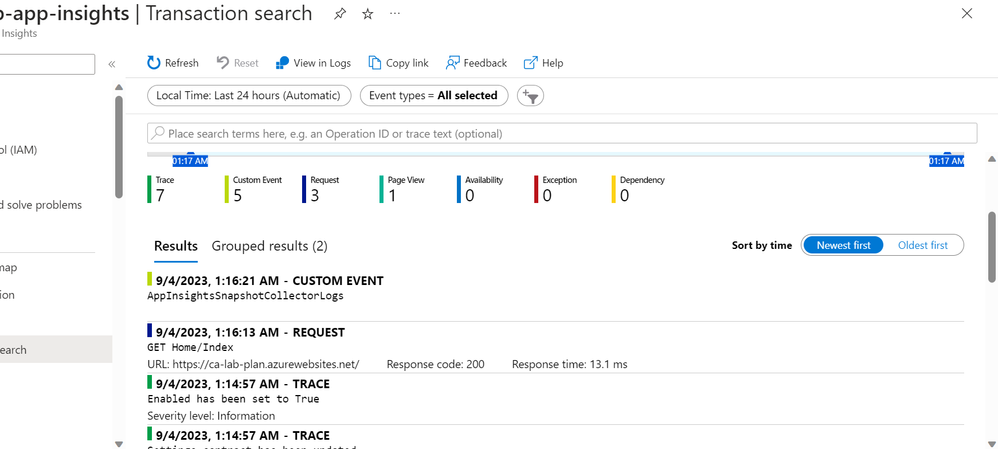Screen dimensions: 998x449
Task: Click the Copy link icon
Action: (x=375, y=63)
